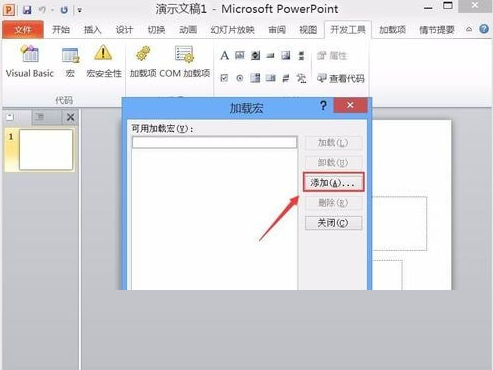
Task: Open the 宏 (Macros) dialog
Action: (70, 62)
